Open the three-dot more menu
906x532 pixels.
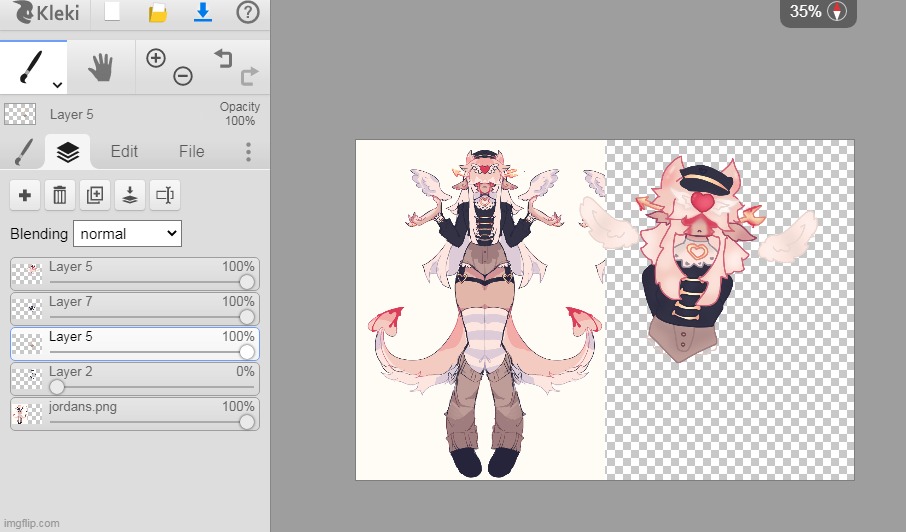[x=248, y=152]
